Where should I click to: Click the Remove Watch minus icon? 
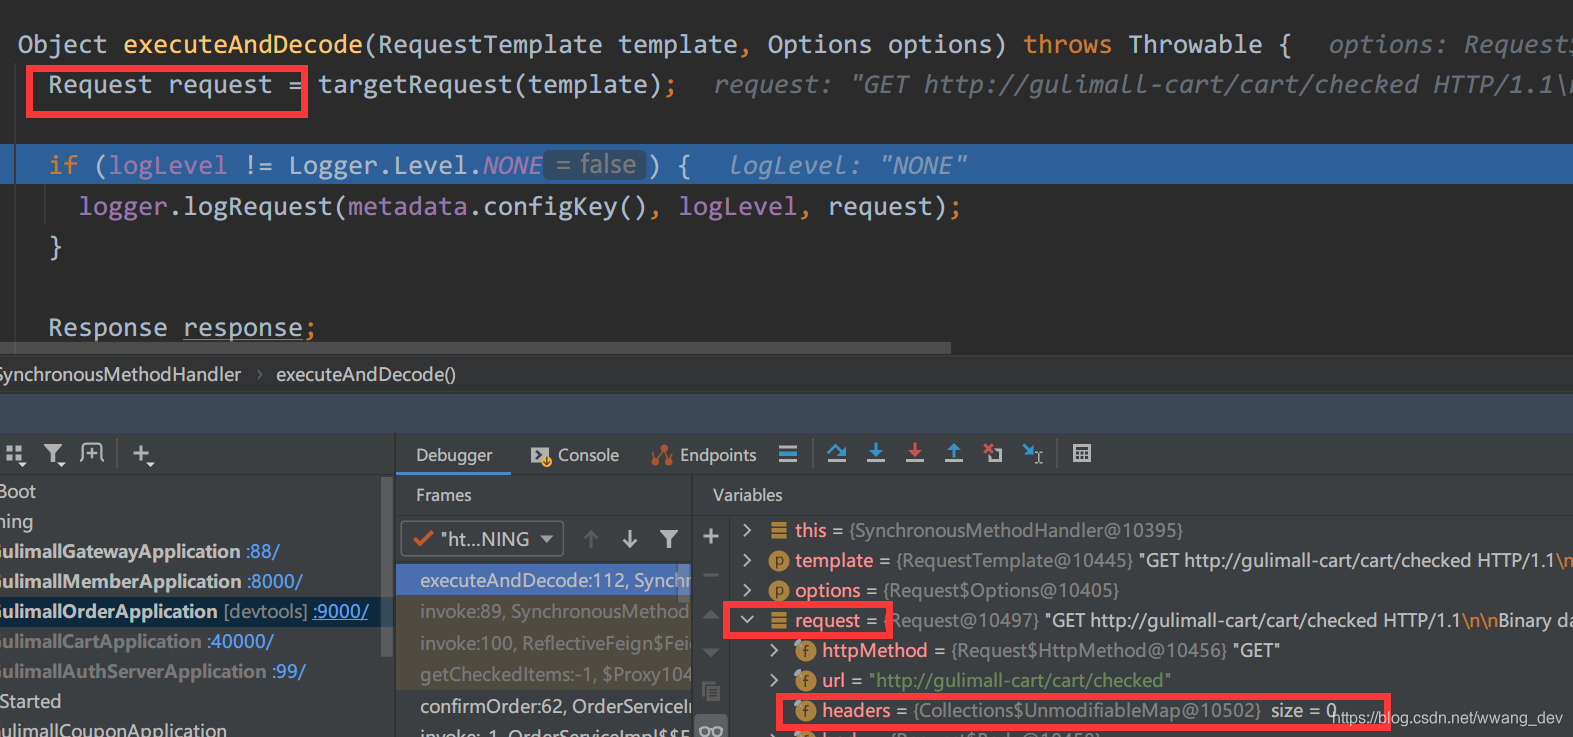(711, 575)
